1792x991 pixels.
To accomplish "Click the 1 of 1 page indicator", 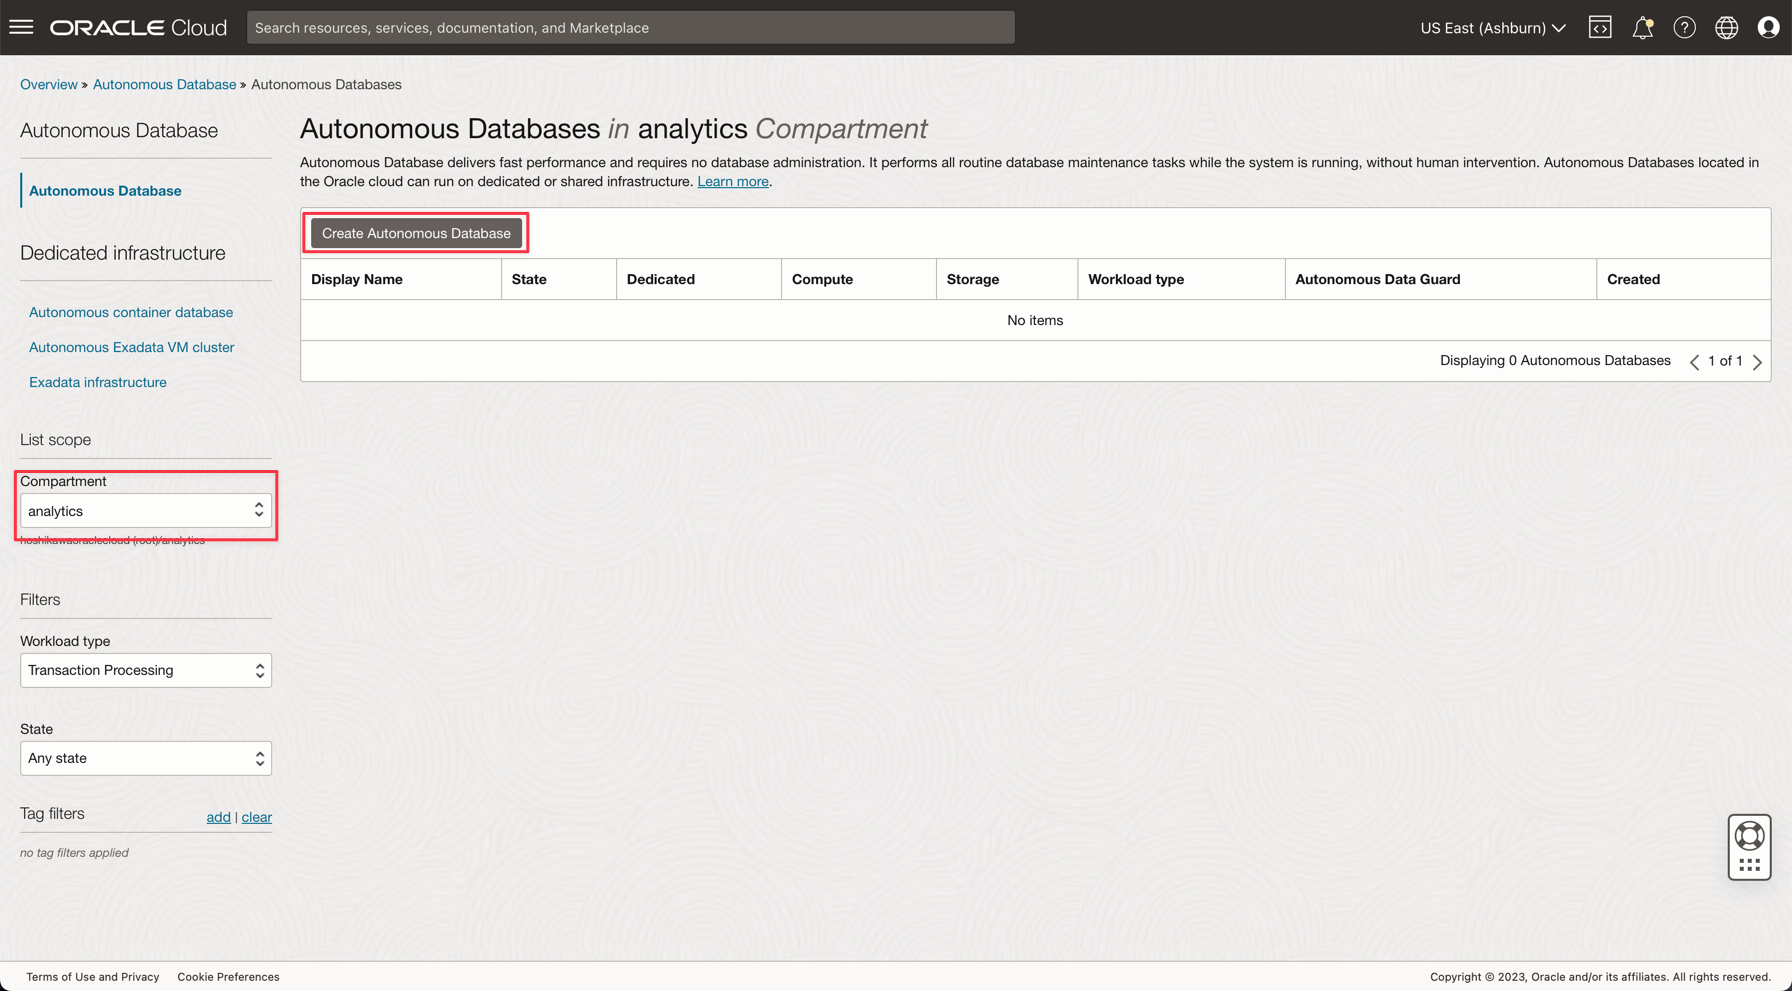I will (x=1725, y=361).
